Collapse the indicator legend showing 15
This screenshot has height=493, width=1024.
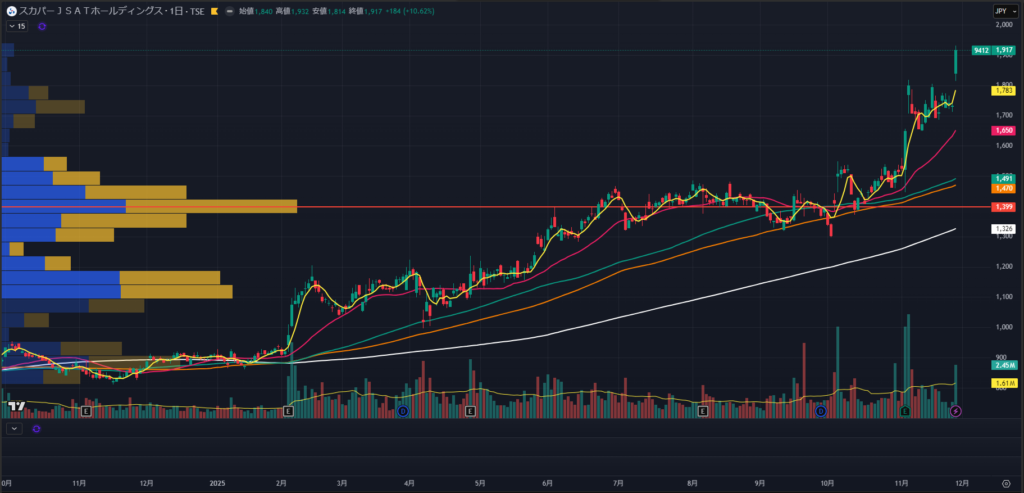coord(11,27)
